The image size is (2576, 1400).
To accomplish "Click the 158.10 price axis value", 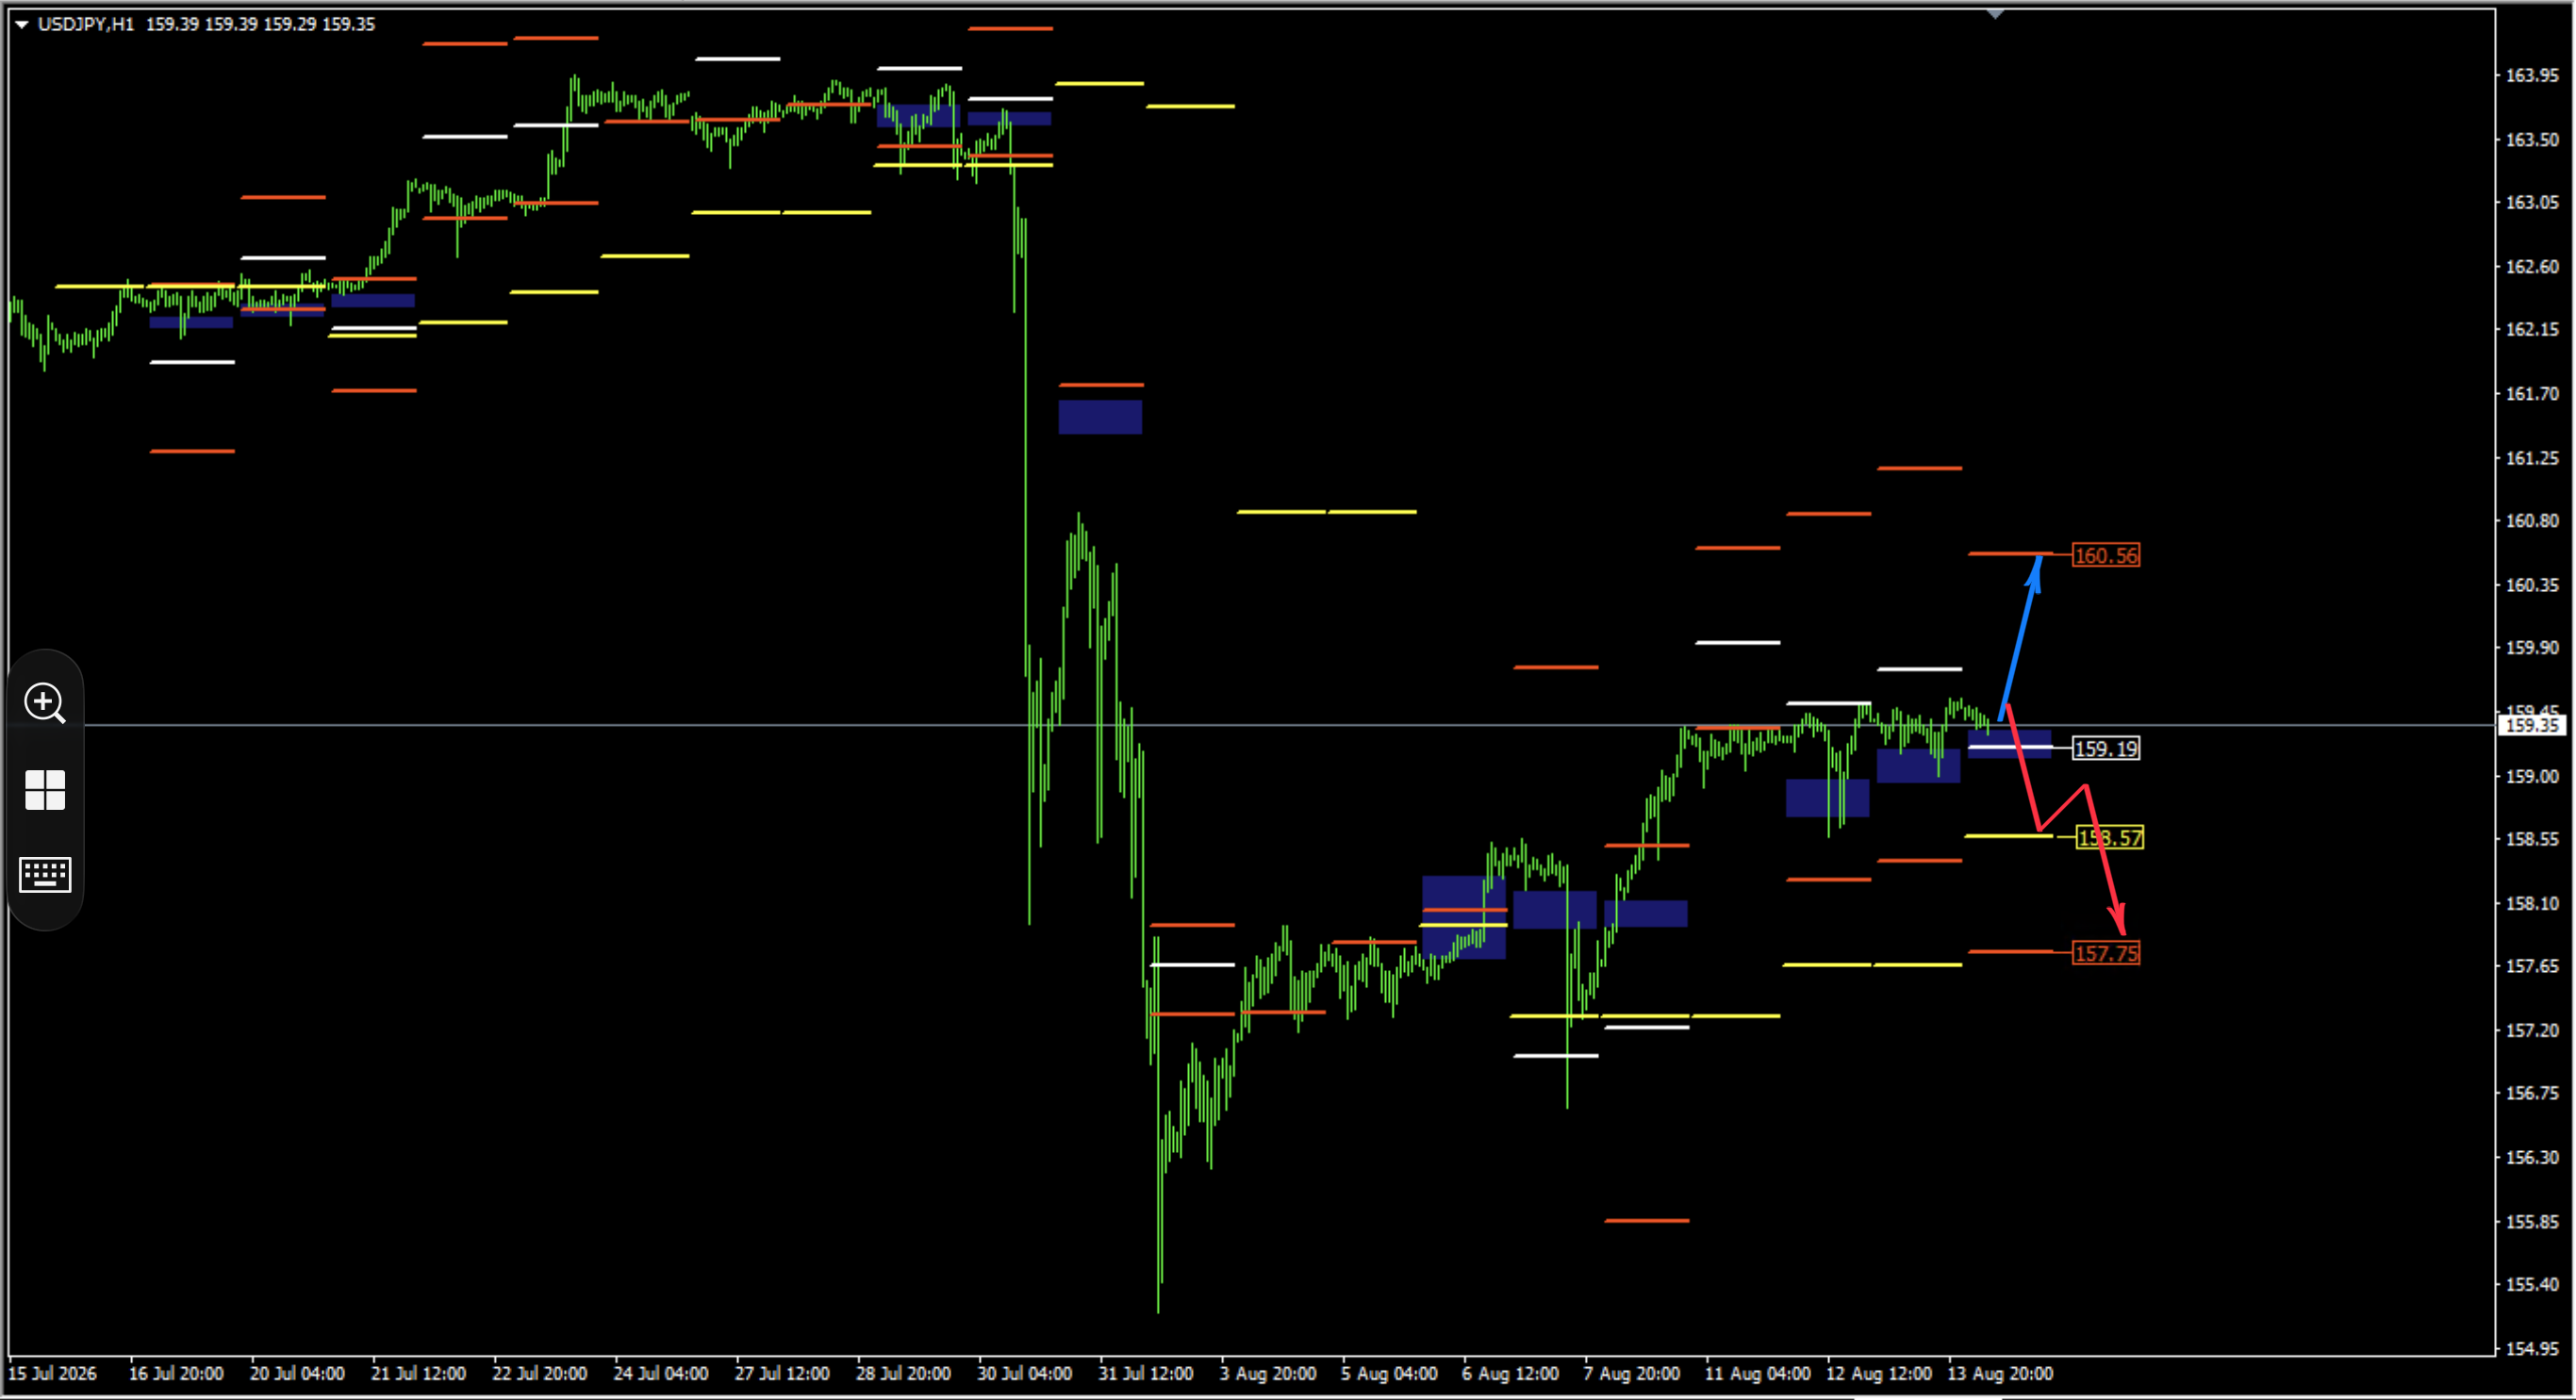I will point(2532,903).
